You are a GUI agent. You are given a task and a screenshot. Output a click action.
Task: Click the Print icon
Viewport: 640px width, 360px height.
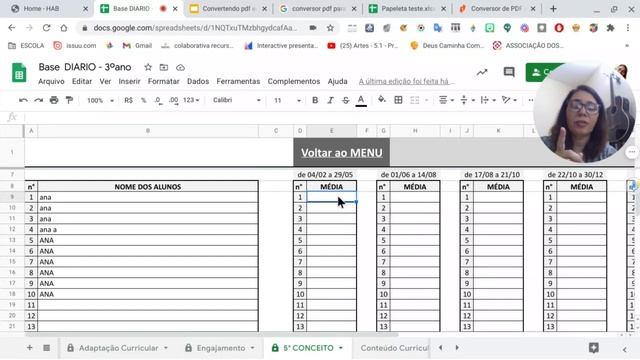pos(54,100)
